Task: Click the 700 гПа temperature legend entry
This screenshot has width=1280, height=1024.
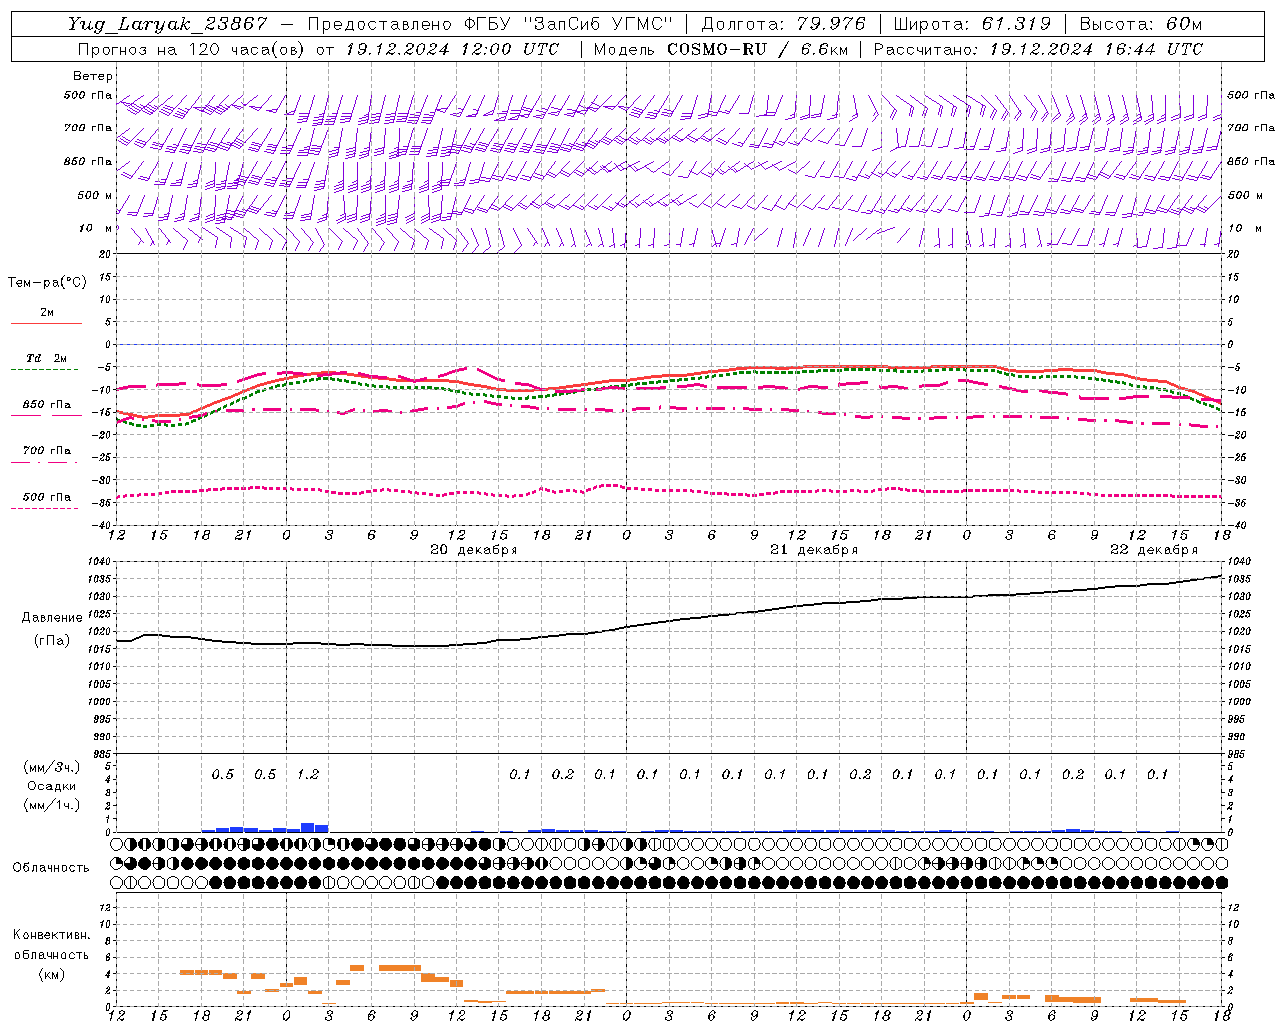Action: (47, 450)
